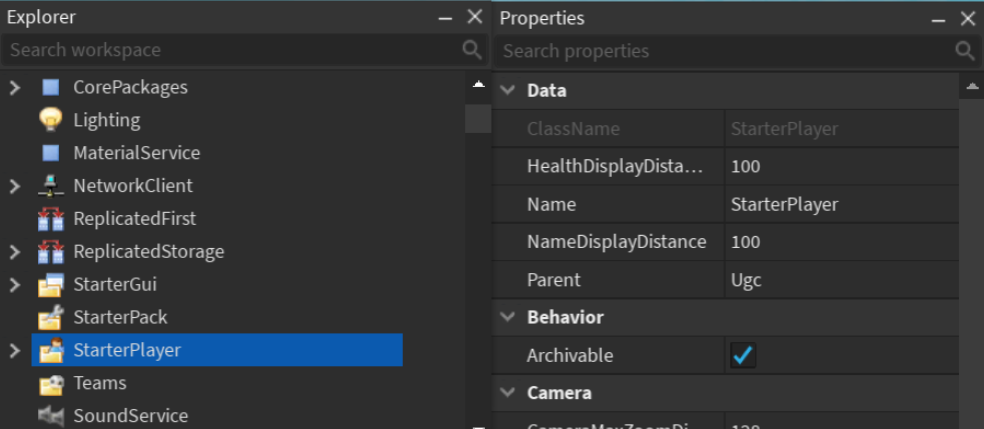This screenshot has width=984, height=429.
Task: Select SoundService in the Explorer
Action: click(x=131, y=416)
